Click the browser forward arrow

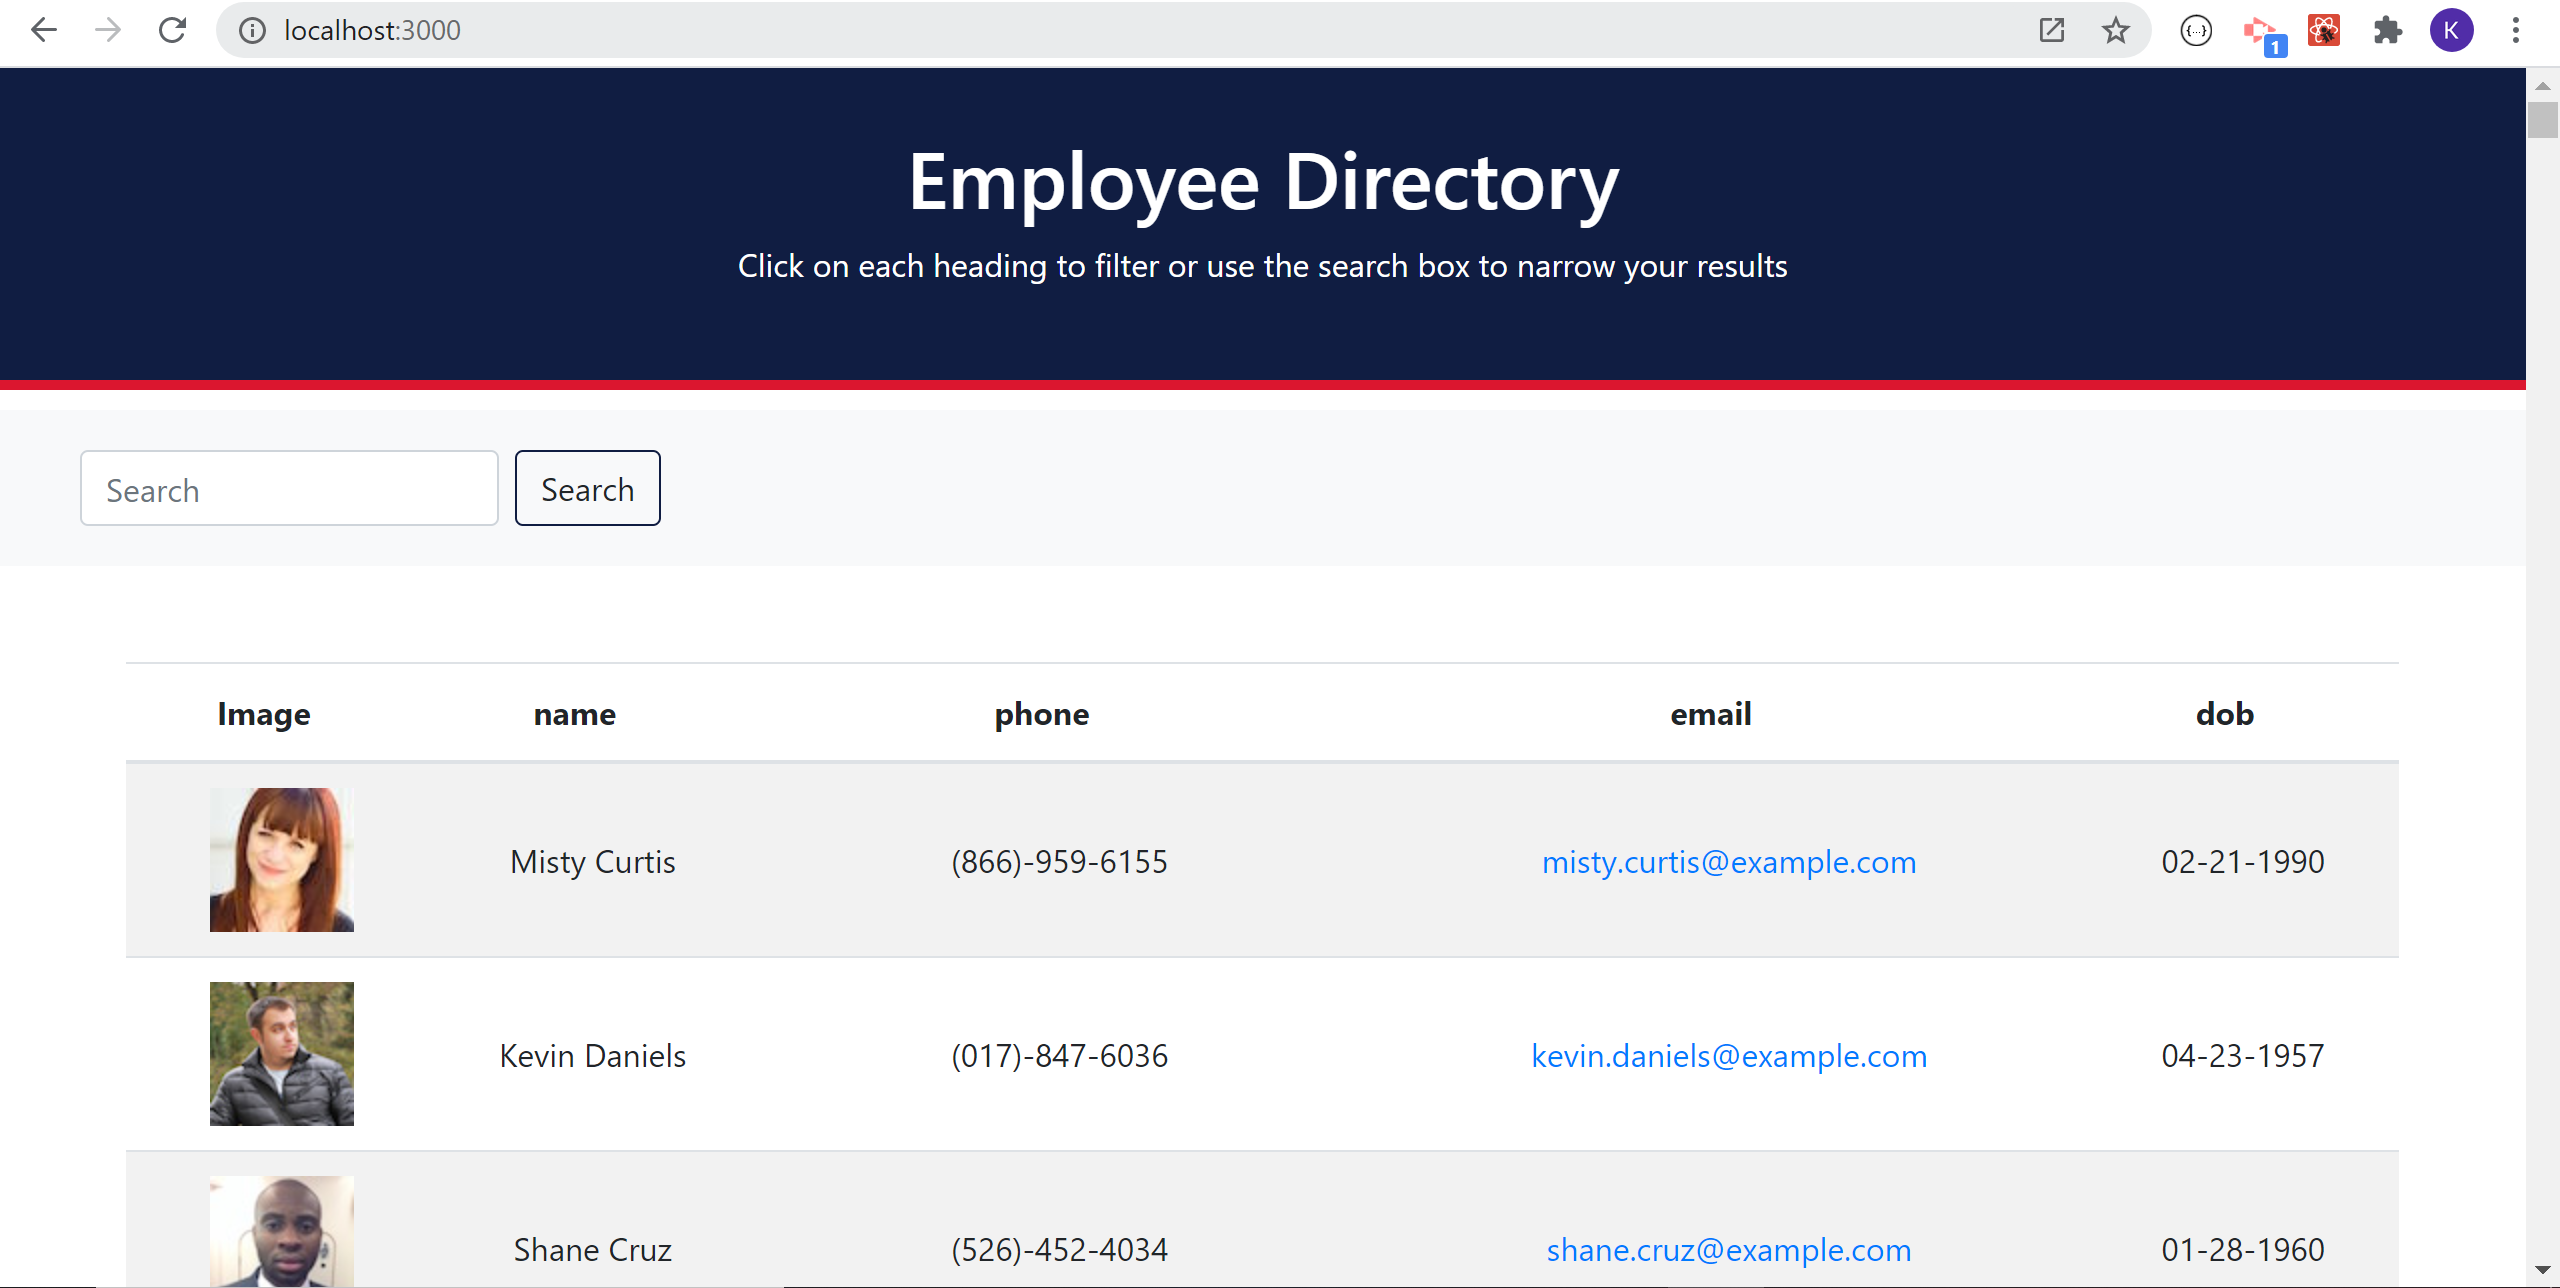[108, 30]
